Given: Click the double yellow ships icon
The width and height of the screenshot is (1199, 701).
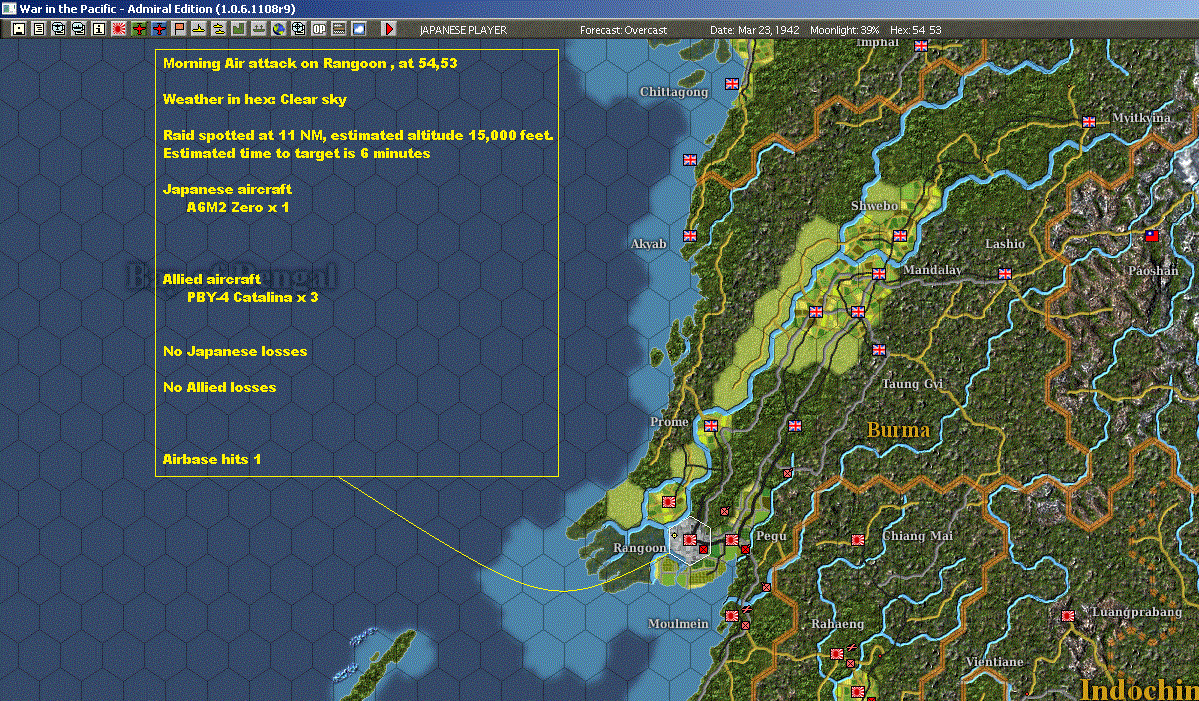Looking at the screenshot, I should click(x=219, y=29).
